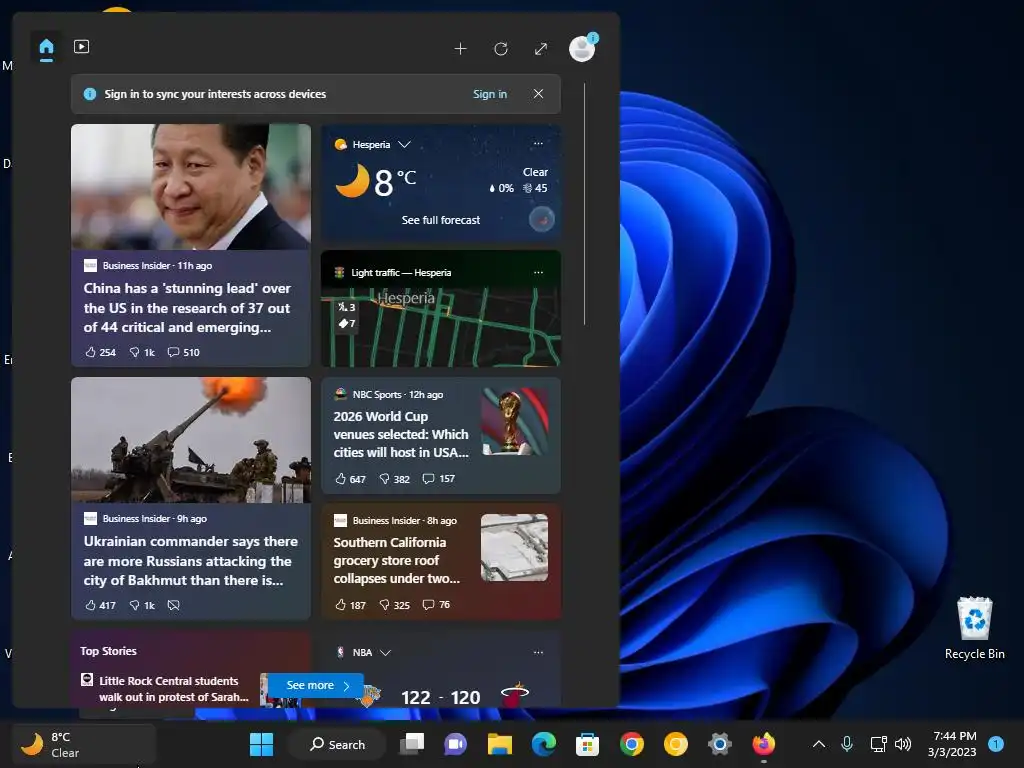Click the widgets panel scrollbar
The width and height of the screenshot is (1024, 768).
click(584, 204)
